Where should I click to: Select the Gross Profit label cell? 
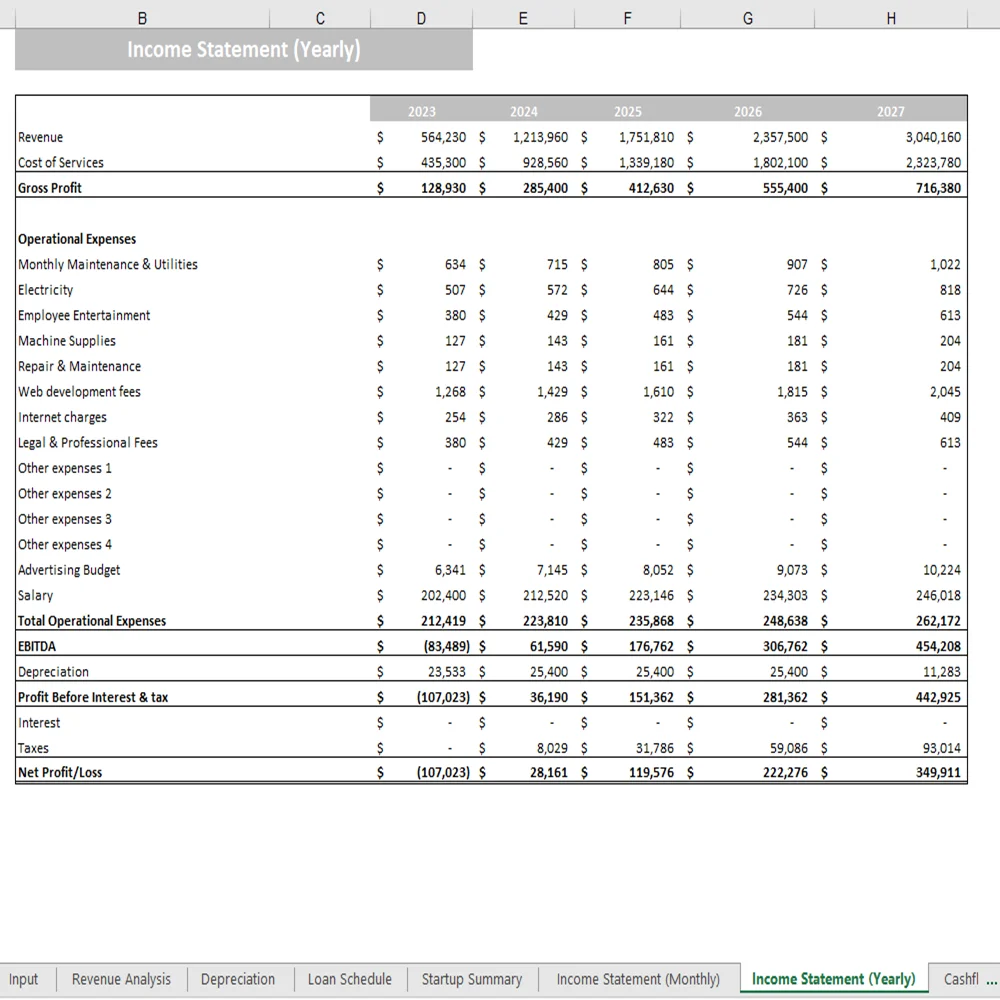pyautogui.click(x=49, y=187)
